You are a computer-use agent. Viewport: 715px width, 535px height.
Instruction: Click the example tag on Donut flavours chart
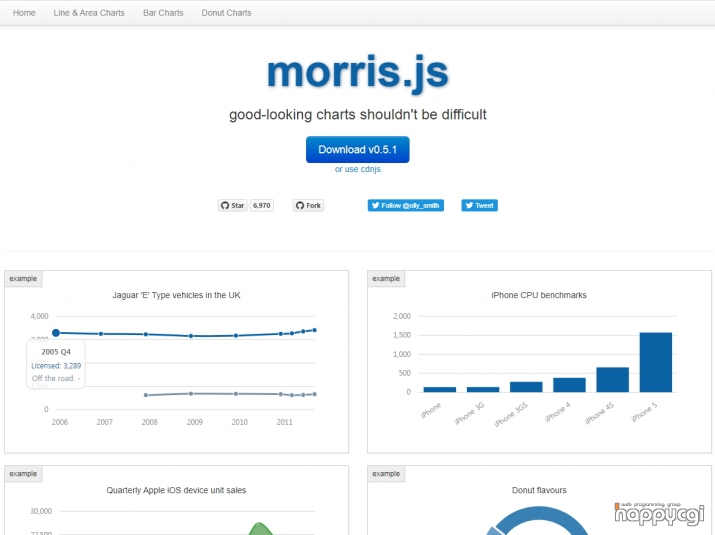pos(386,474)
